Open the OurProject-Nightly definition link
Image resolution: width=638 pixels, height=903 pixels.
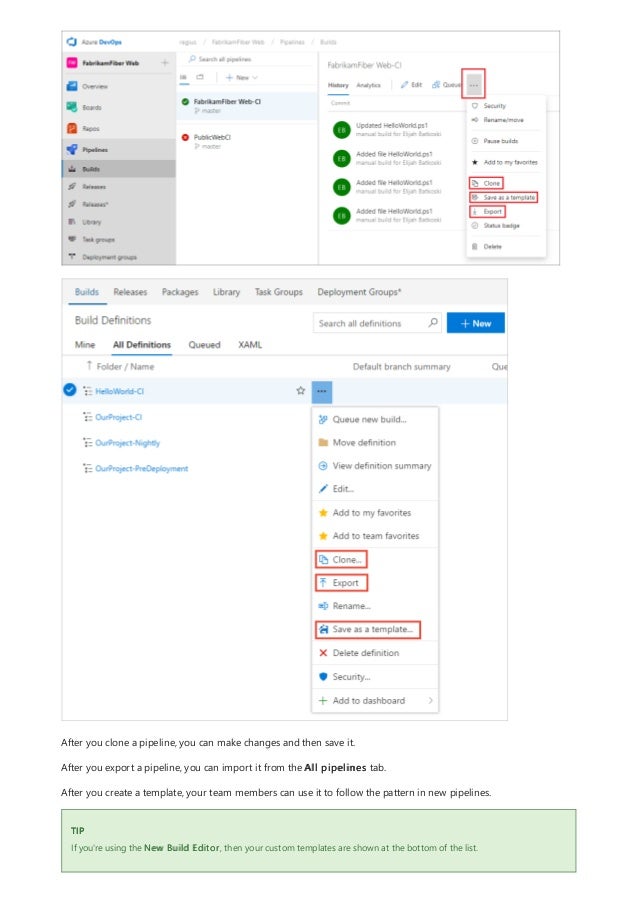pyautogui.click(x=128, y=443)
